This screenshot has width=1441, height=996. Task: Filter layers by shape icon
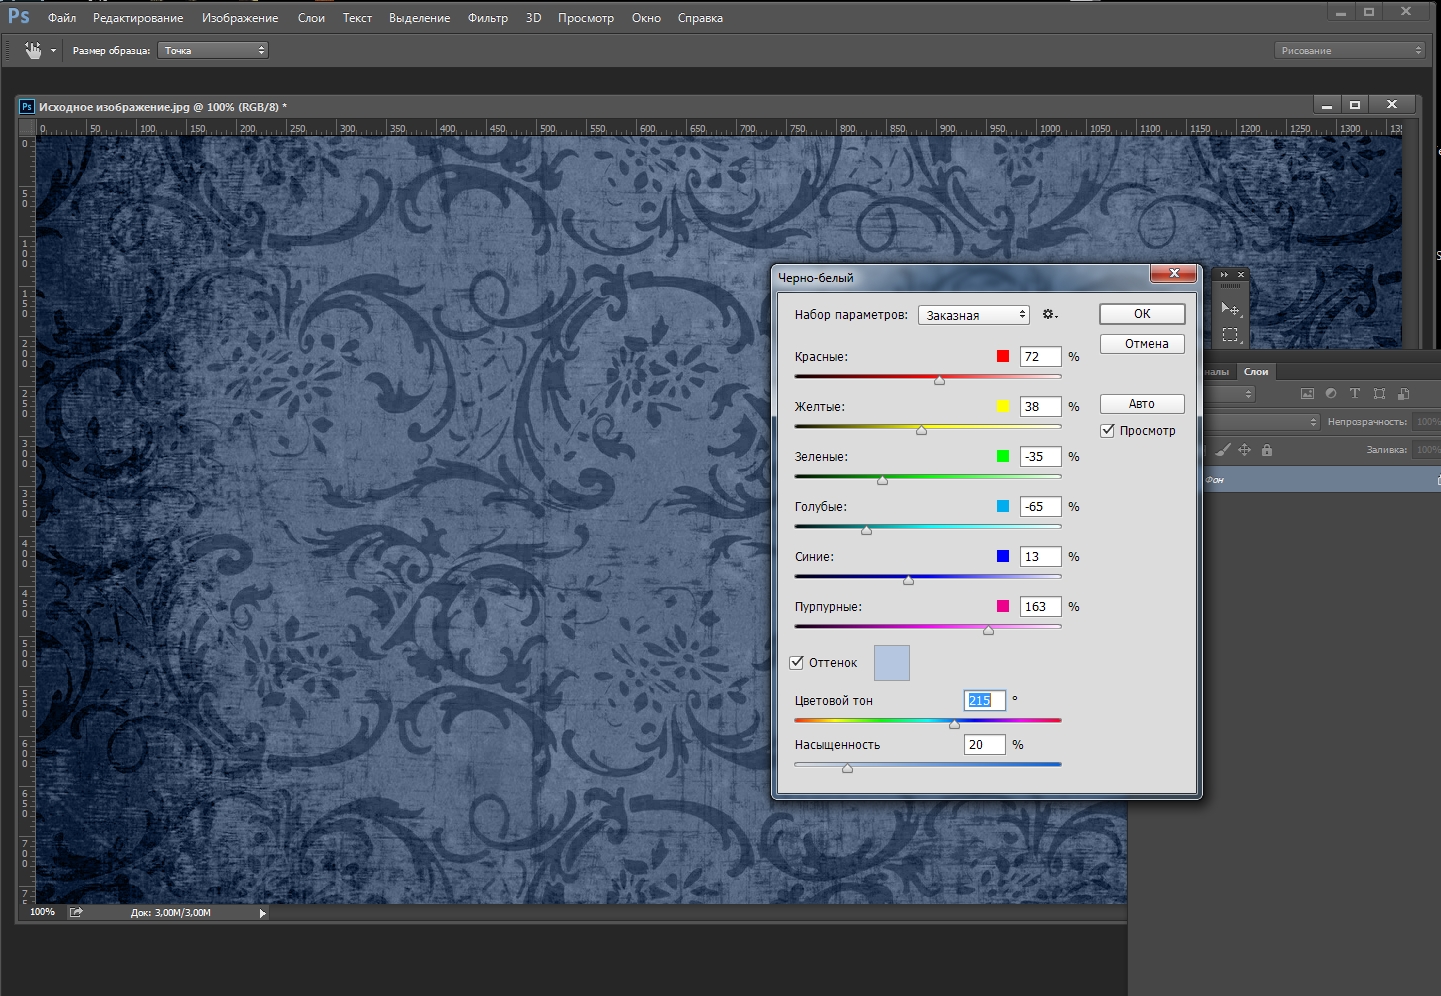pos(1379,394)
